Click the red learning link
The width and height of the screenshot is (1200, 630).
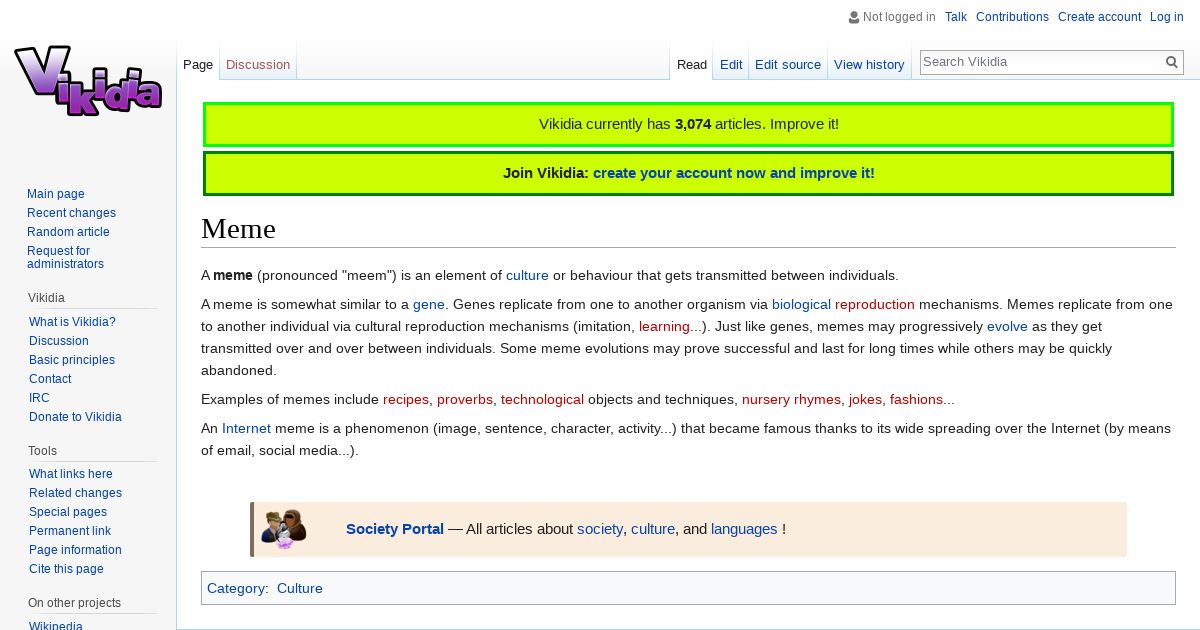tap(664, 326)
